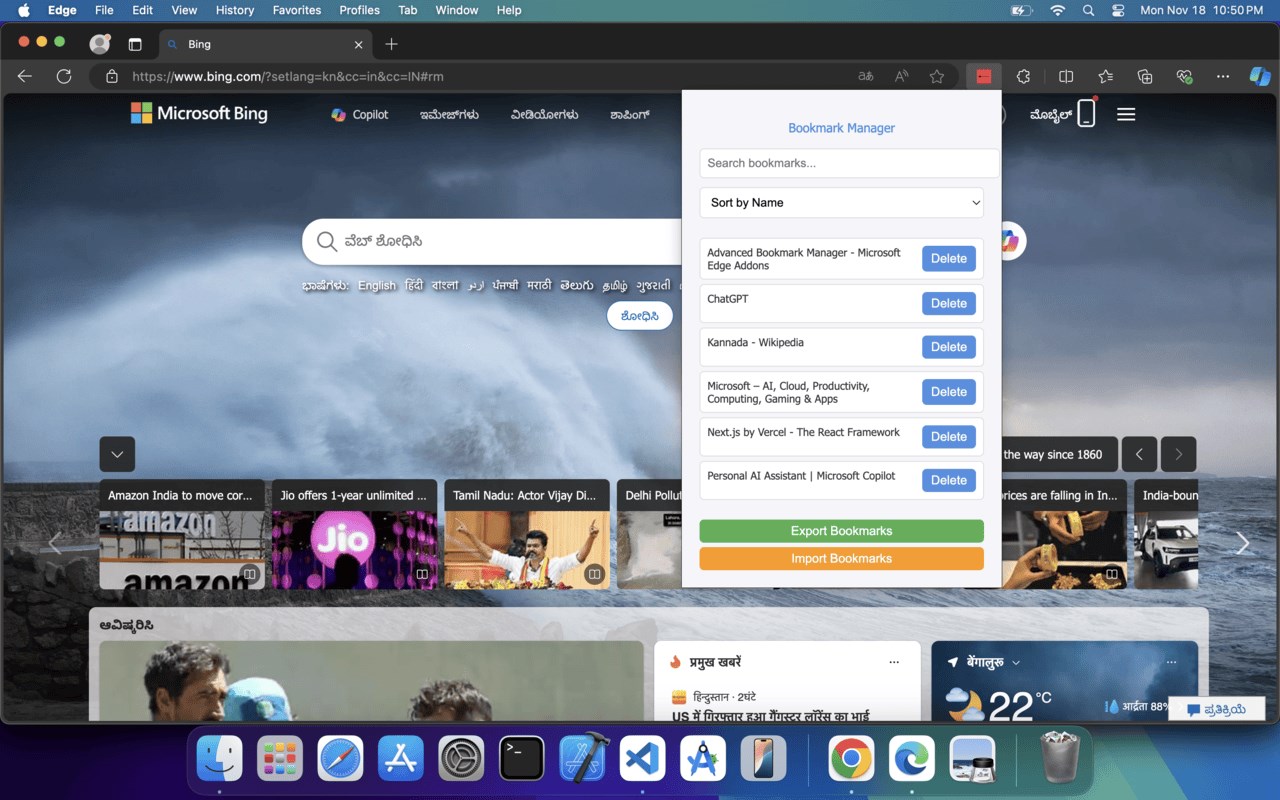Delete the Microsoft AI, Cloud bookmark
The height and width of the screenshot is (800, 1280).
[x=949, y=391]
